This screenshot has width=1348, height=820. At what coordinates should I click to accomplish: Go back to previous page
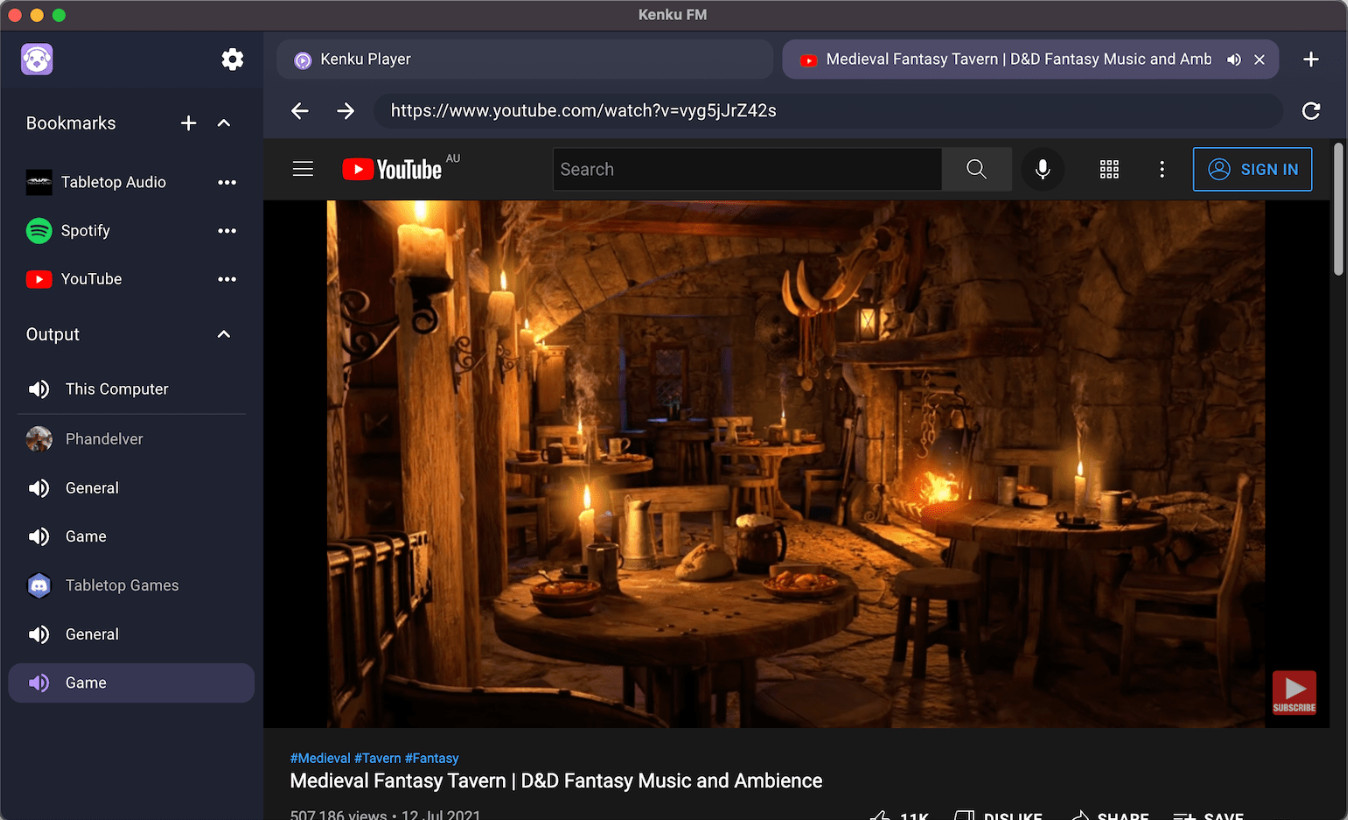[x=300, y=111]
